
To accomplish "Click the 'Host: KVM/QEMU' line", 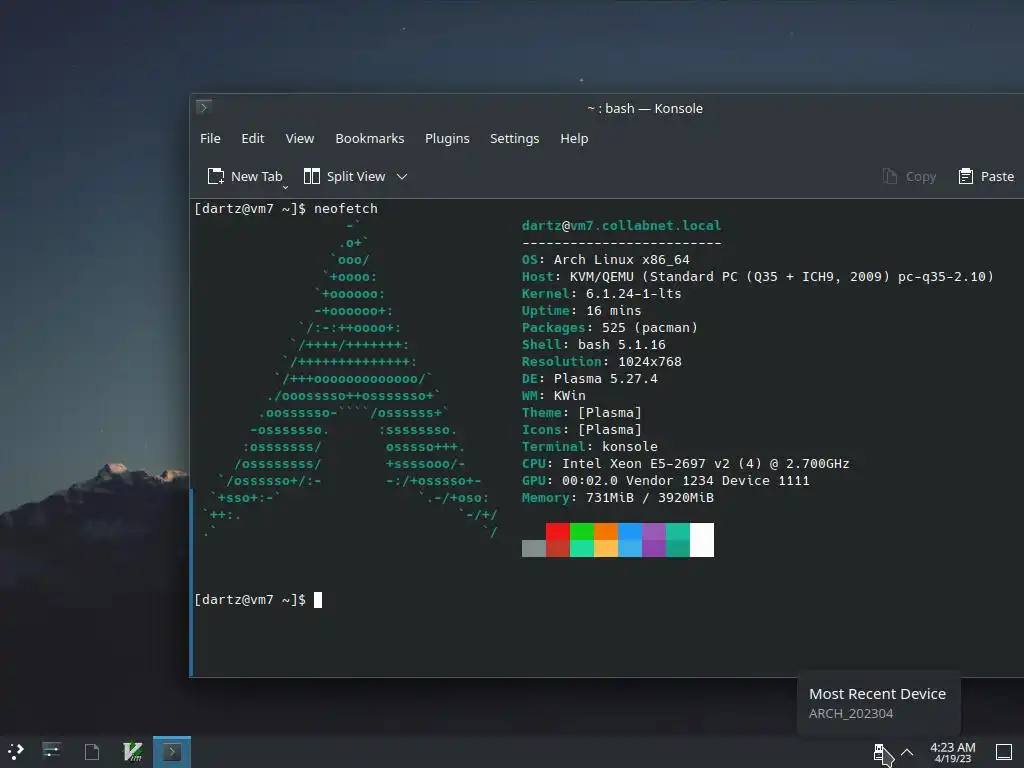I will point(758,276).
